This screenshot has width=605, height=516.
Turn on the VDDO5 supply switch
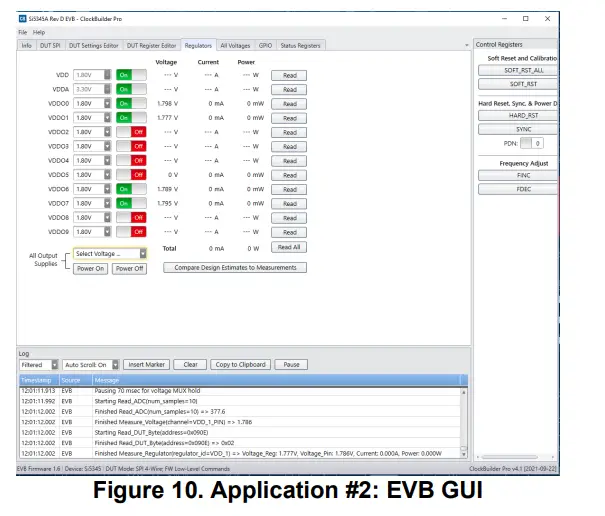tap(131, 175)
